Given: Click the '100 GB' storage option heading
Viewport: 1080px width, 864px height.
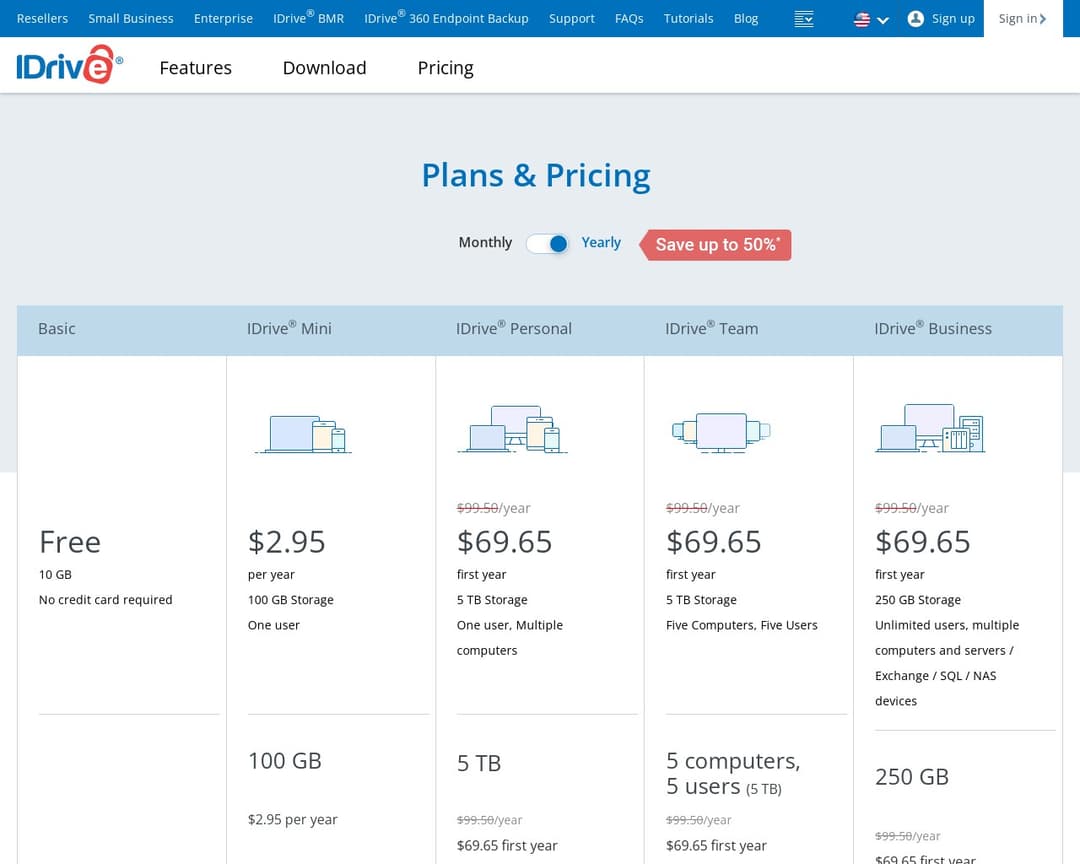Looking at the screenshot, I should (284, 761).
